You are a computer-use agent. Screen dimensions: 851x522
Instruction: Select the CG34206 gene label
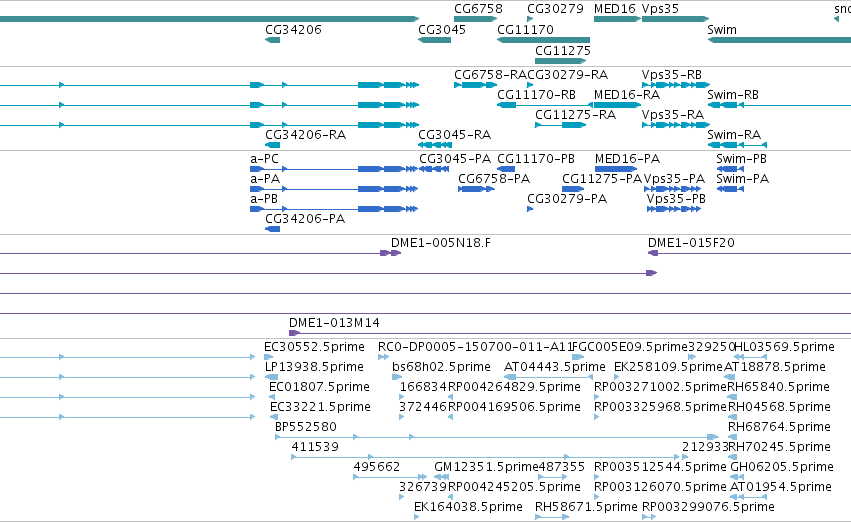293,30
